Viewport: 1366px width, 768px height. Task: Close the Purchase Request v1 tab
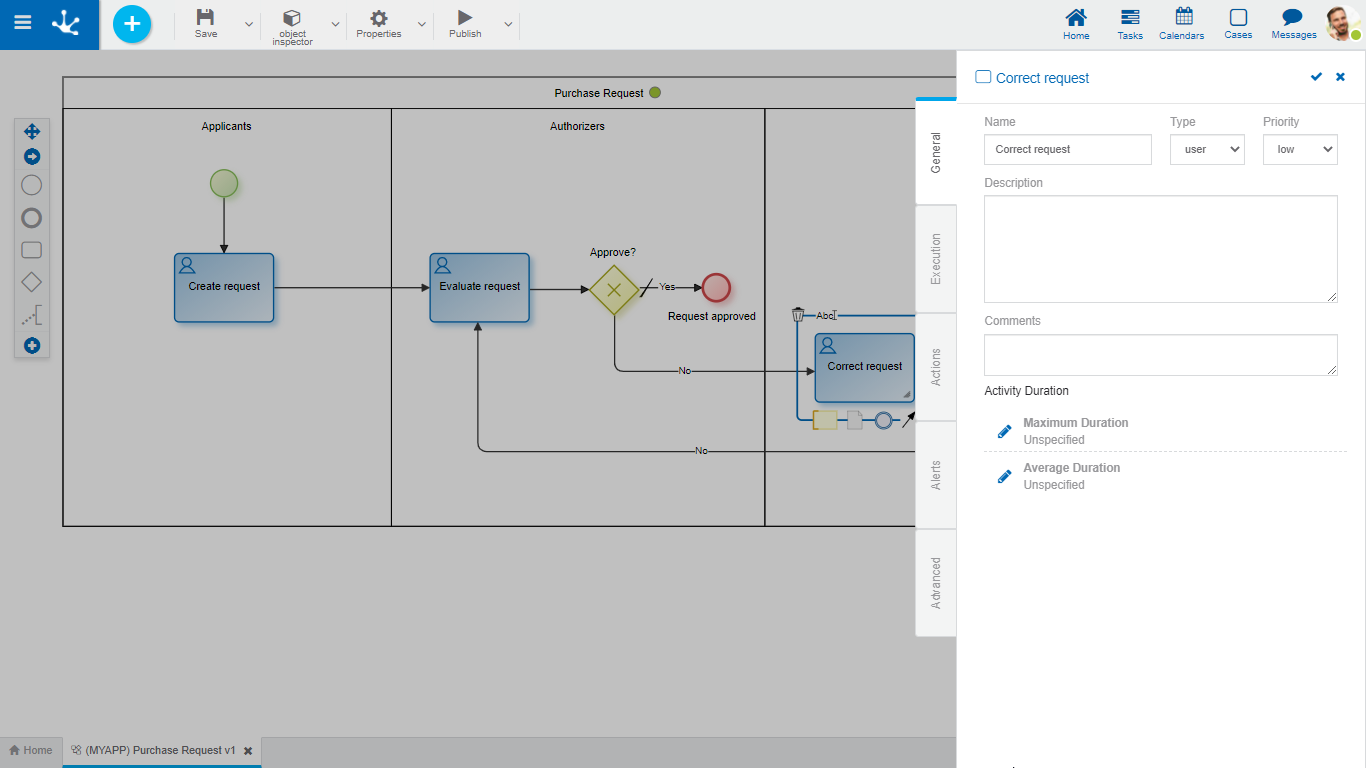pyautogui.click(x=248, y=751)
